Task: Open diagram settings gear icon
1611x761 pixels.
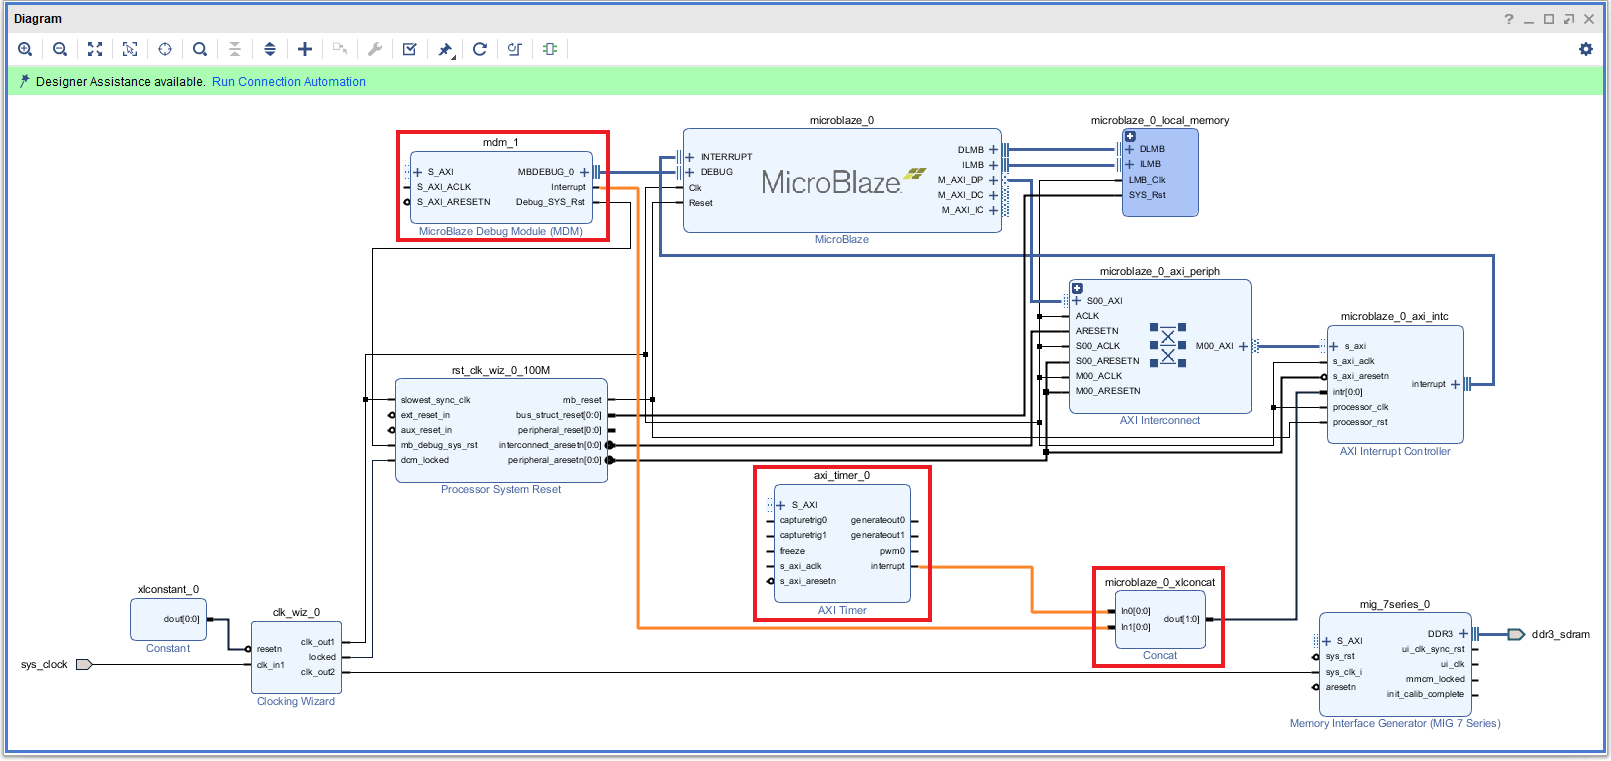Action: click(1586, 49)
